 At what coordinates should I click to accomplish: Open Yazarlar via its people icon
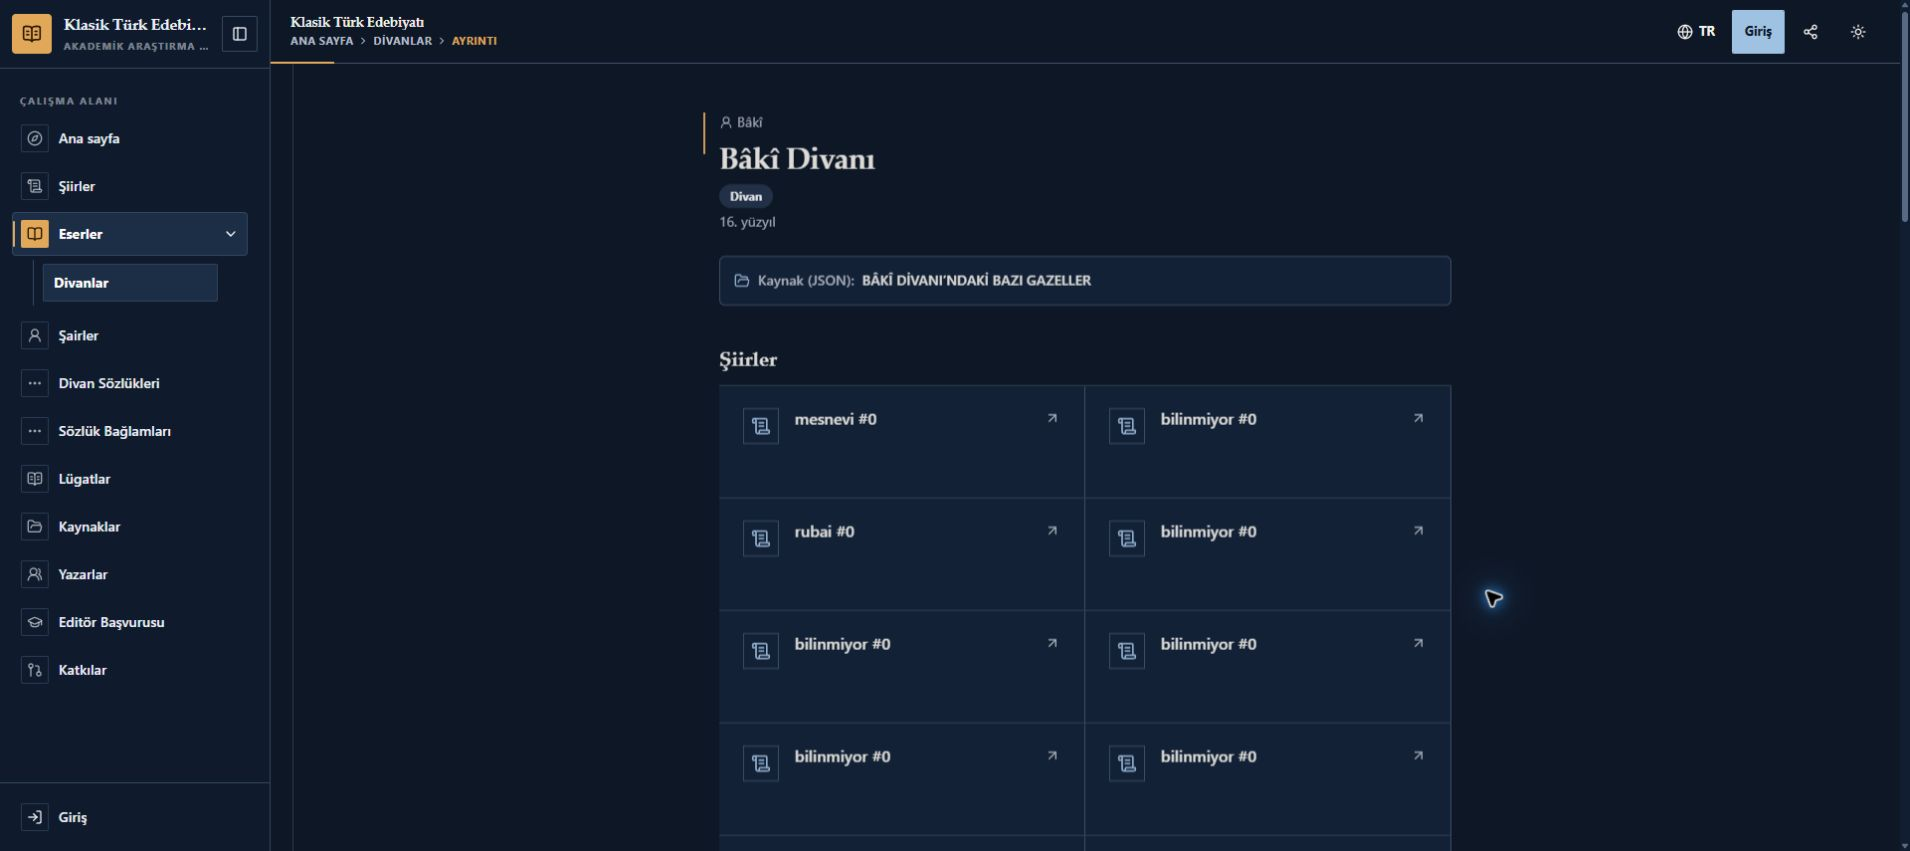point(35,575)
